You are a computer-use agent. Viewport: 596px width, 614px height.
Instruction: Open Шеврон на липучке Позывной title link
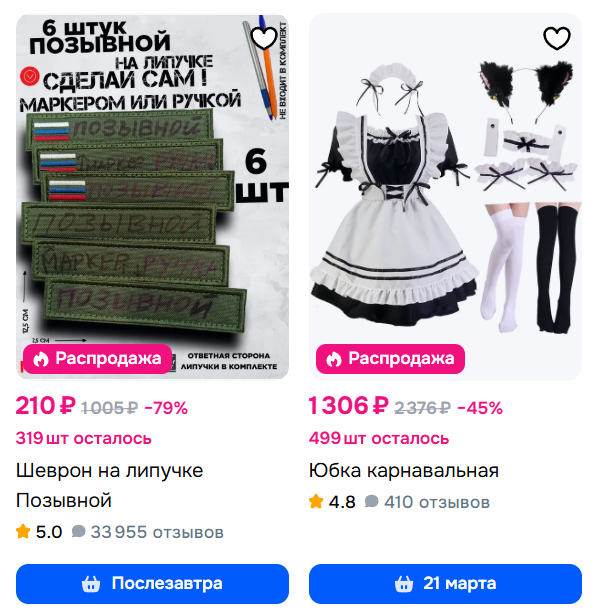coord(109,486)
